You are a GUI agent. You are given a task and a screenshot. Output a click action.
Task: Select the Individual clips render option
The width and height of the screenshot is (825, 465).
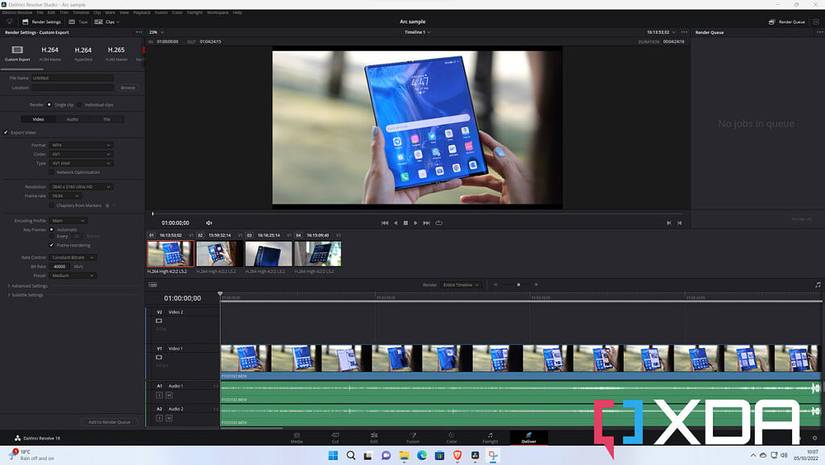point(80,104)
